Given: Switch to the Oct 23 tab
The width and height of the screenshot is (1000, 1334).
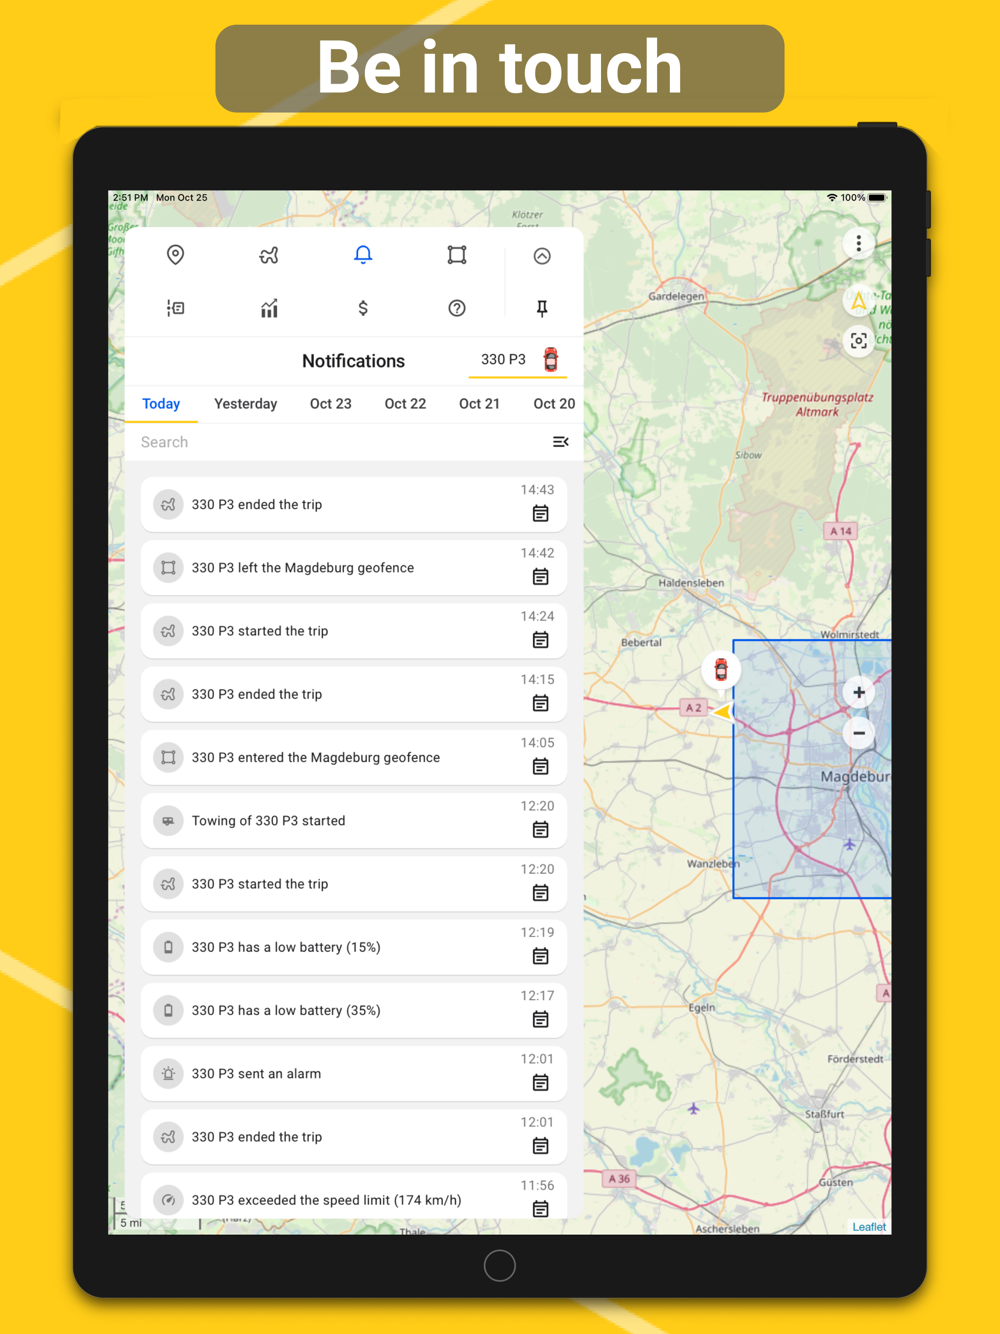Looking at the screenshot, I should tap(331, 404).
